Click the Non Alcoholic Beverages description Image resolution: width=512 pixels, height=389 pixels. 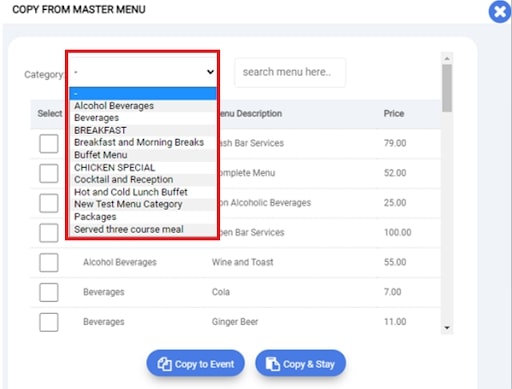click(265, 203)
